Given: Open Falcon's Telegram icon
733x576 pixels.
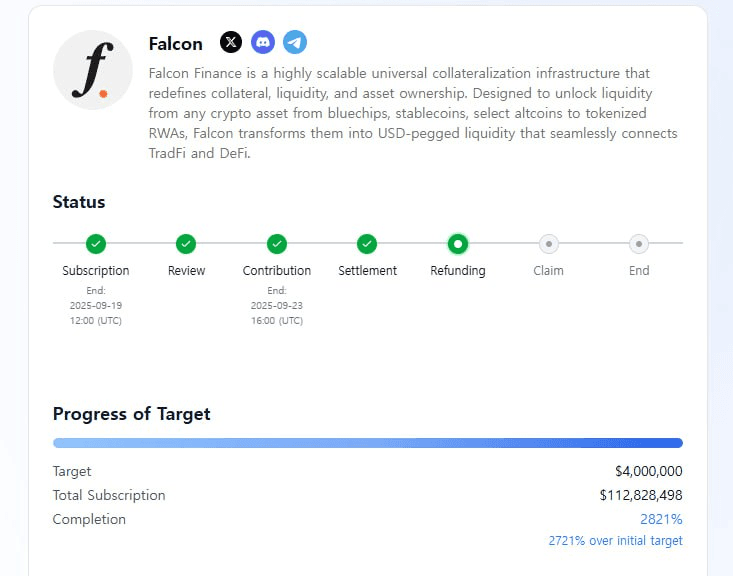Looking at the screenshot, I should pos(294,42).
